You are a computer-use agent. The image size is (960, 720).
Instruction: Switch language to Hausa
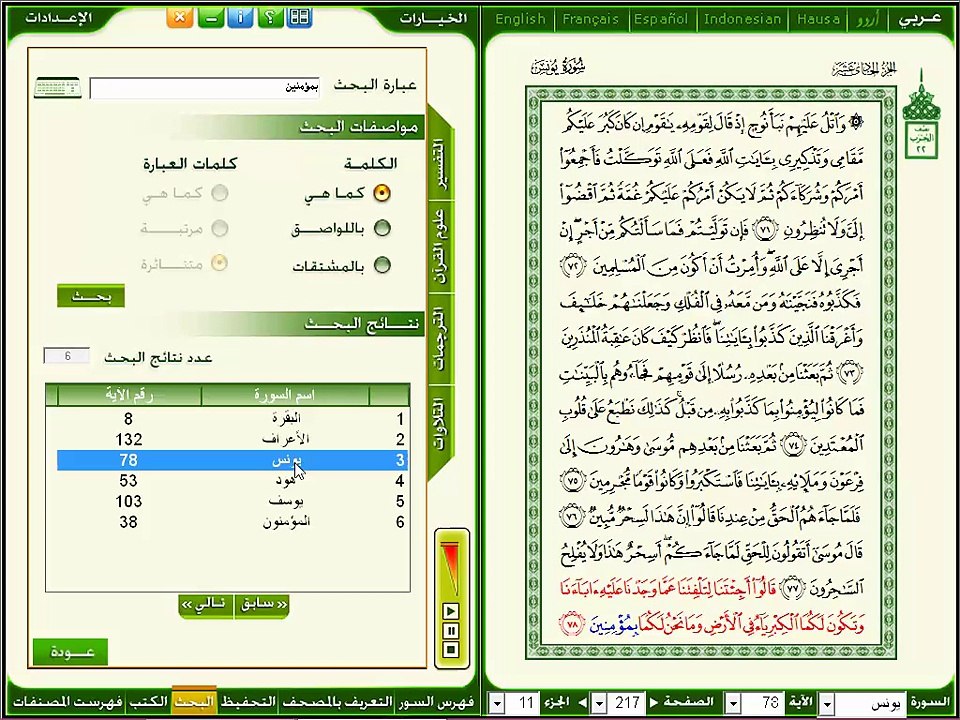pyautogui.click(x=818, y=19)
